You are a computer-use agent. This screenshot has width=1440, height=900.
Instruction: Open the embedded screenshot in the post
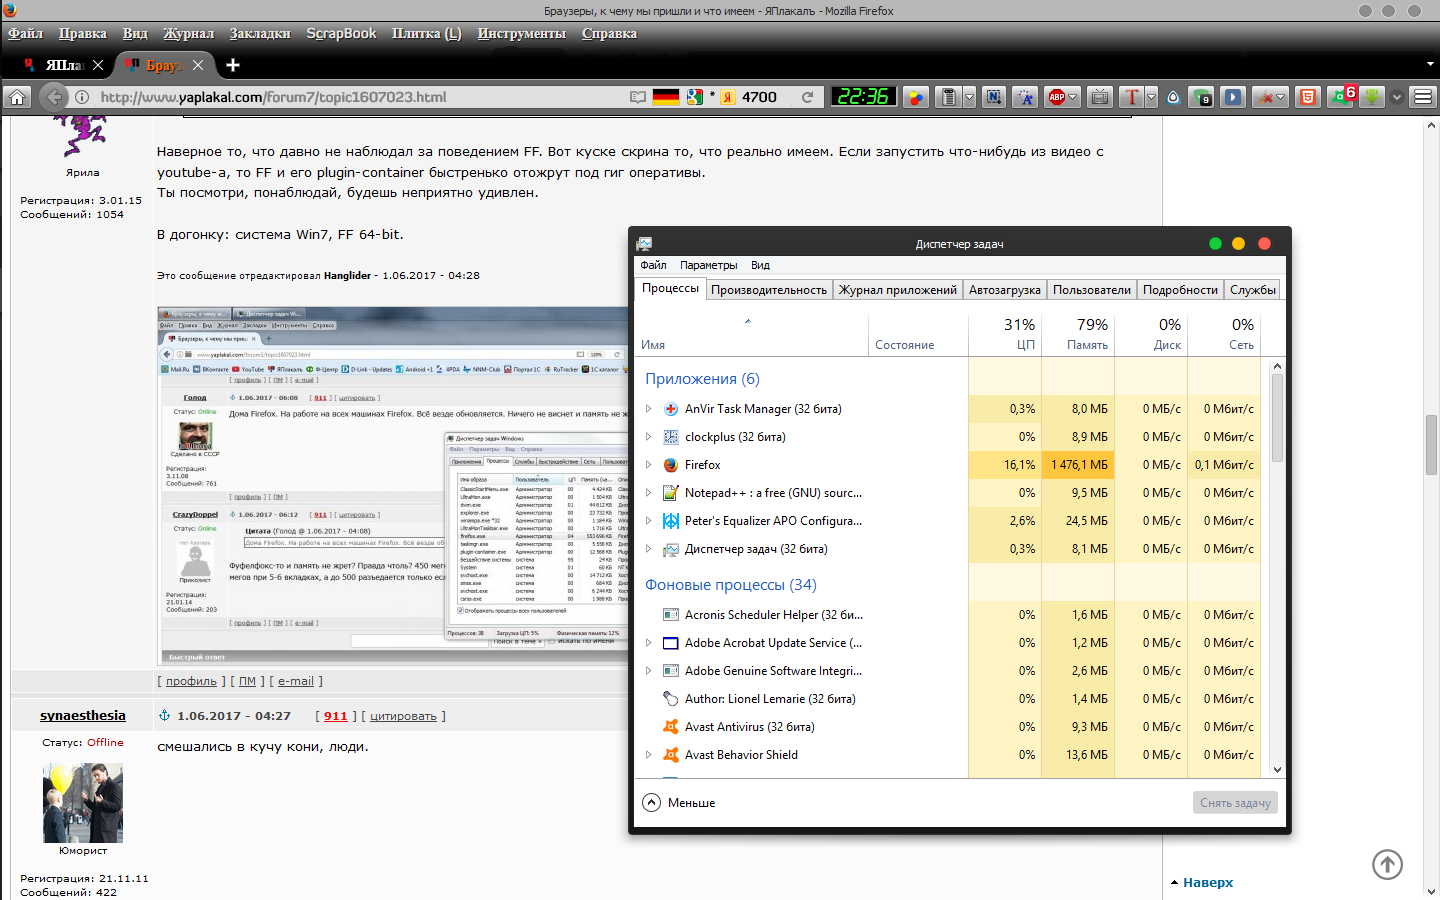tap(393, 486)
